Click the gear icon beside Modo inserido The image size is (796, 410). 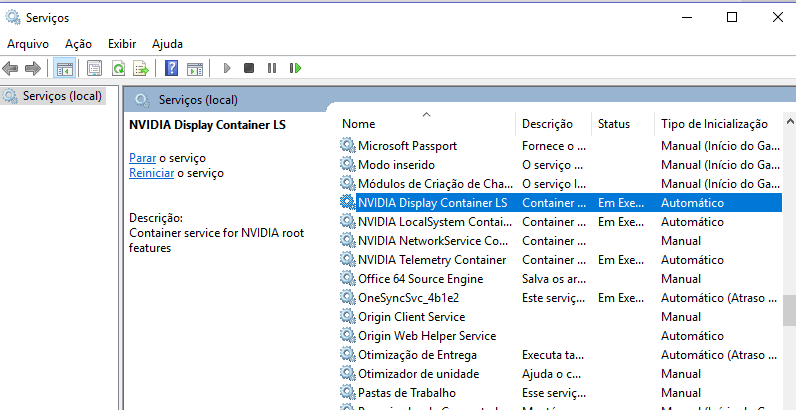click(x=347, y=165)
